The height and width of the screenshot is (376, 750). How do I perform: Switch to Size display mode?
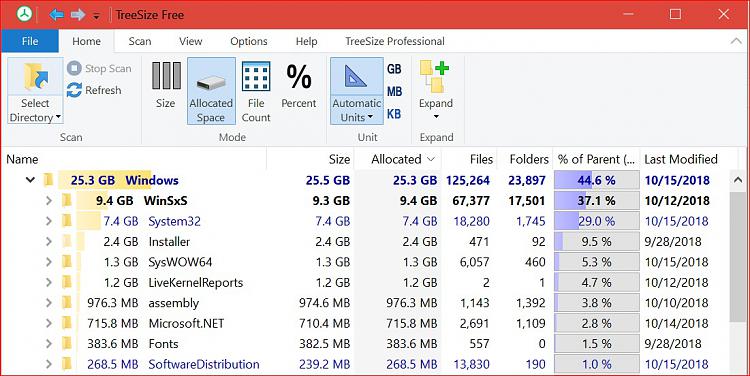pos(165,86)
